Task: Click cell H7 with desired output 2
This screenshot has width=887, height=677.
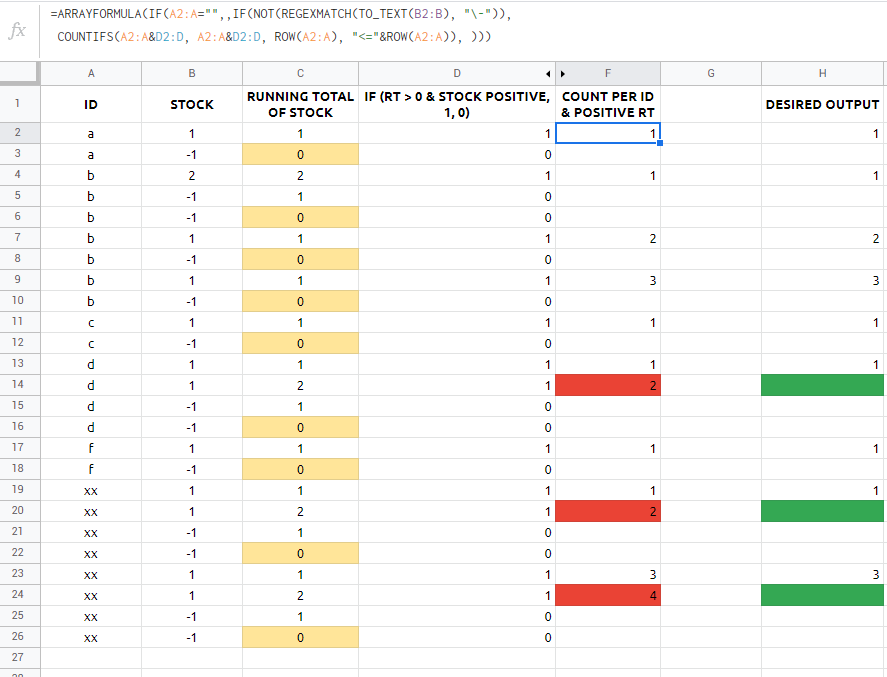Action: tap(823, 239)
